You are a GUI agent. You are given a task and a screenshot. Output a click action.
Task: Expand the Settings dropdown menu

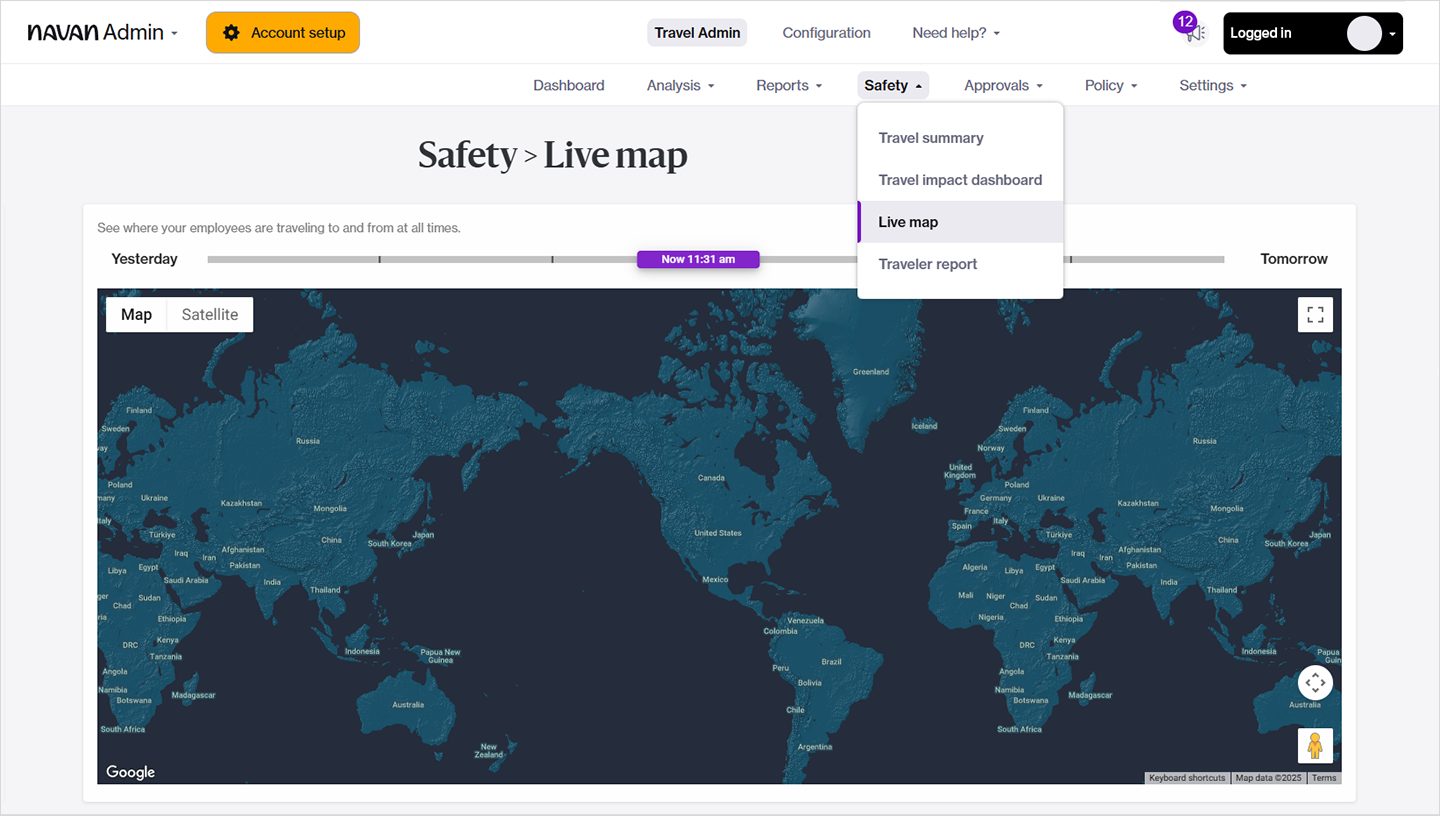click(x=1212, y=86)
